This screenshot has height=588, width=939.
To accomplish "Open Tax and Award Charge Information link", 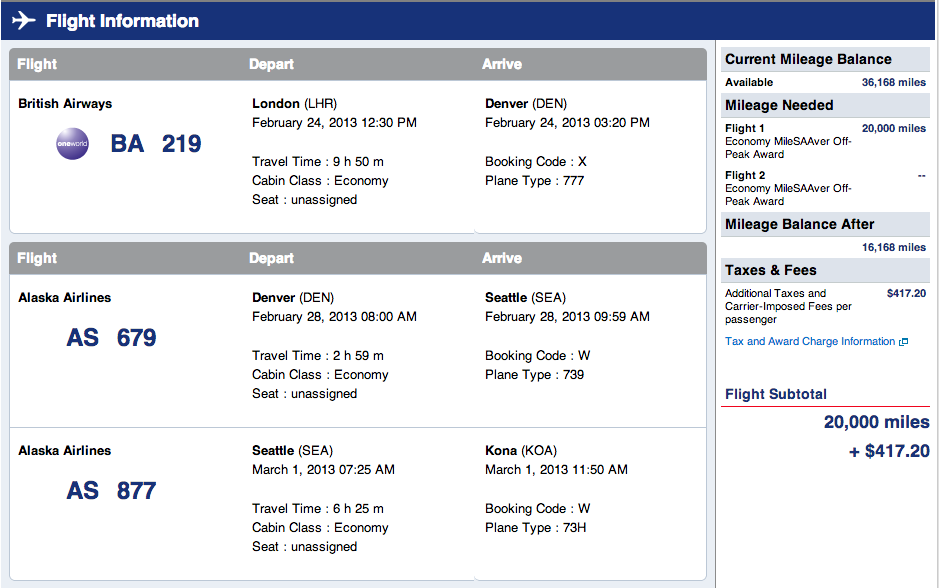I will (810, 341).
